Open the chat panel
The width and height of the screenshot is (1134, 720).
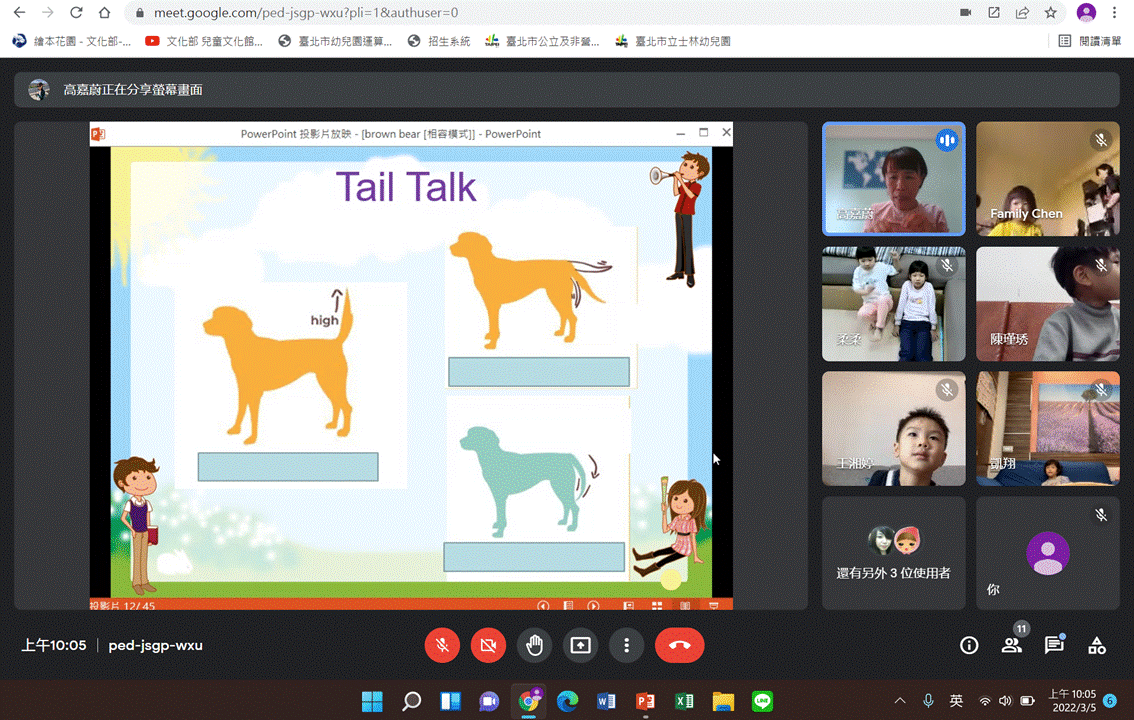[1054, 646]
